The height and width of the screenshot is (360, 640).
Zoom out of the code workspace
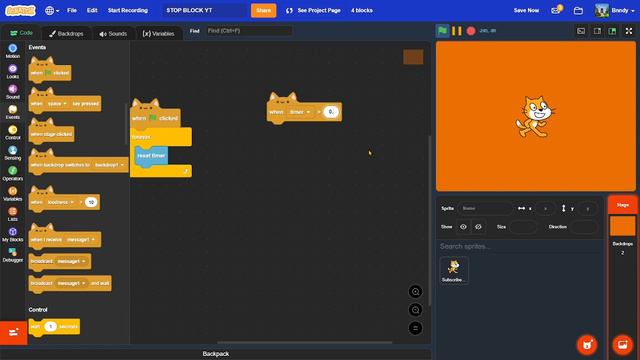point(416,310)
